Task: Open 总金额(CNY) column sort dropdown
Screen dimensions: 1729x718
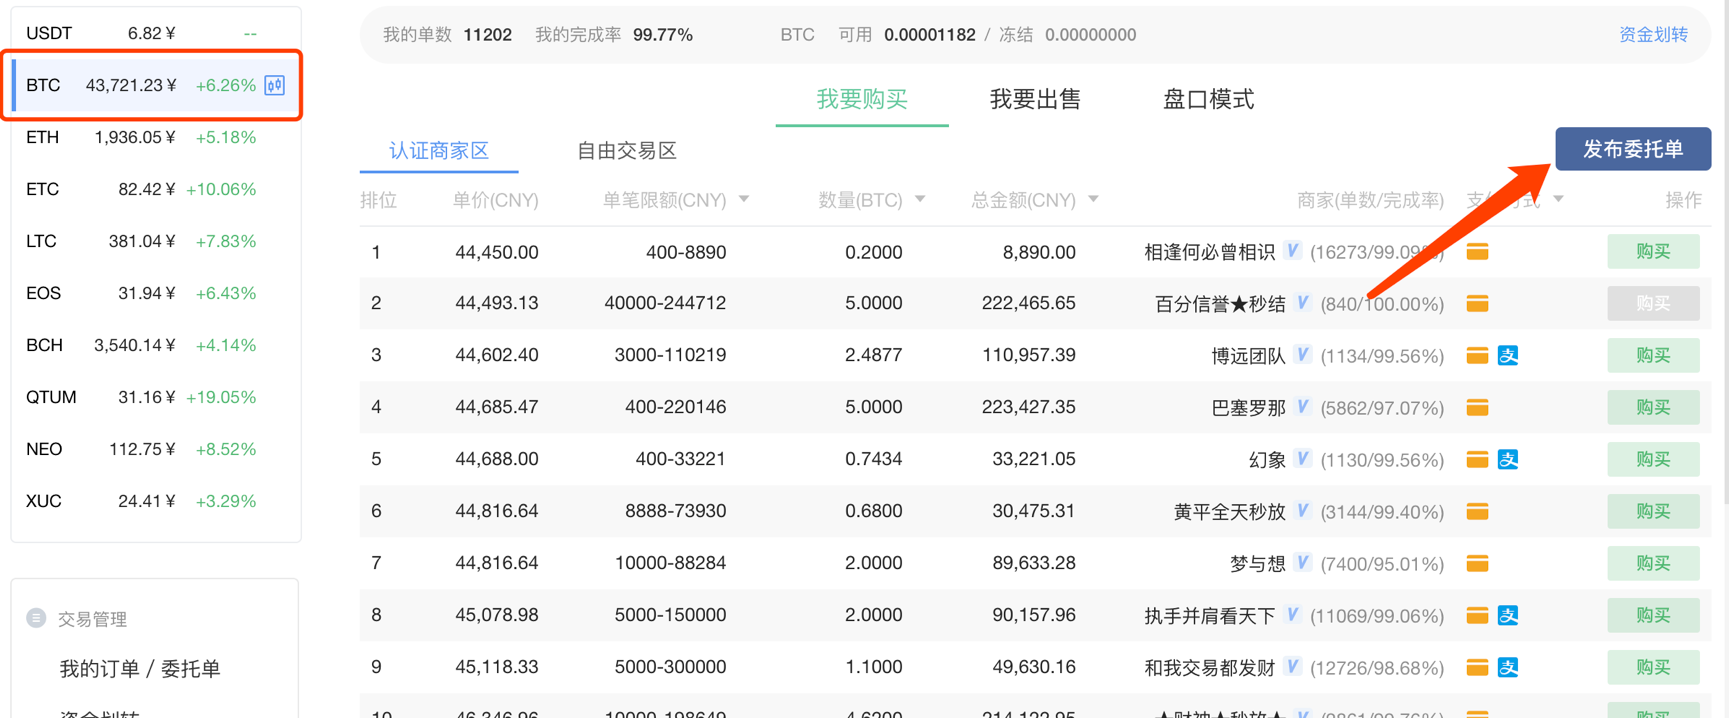Action: tap(1093, 200)
